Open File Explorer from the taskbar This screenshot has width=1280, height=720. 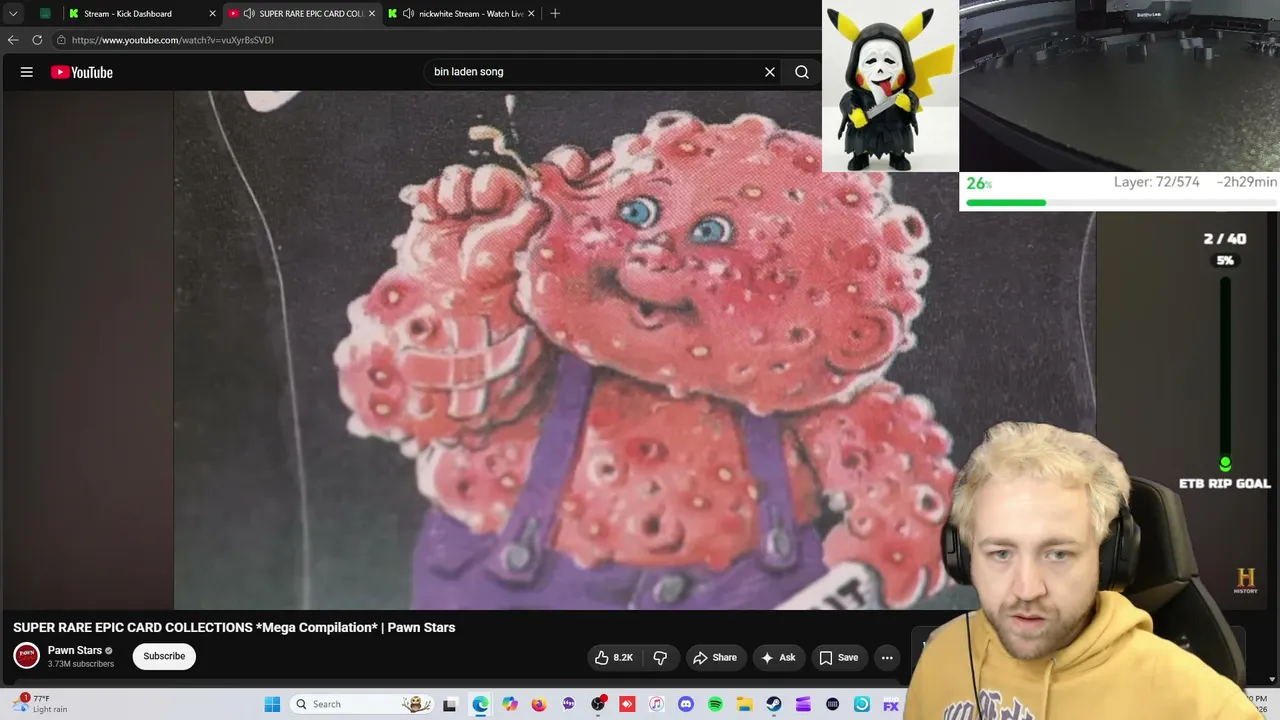[745, 704]
